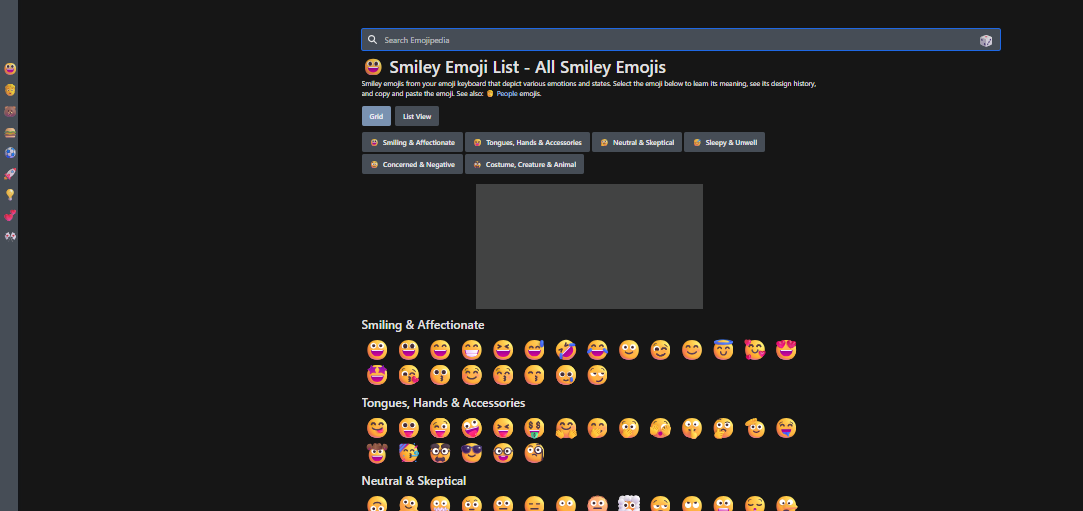
Task: Select the face savoring food emoji
Action: [x=377, y=428]
